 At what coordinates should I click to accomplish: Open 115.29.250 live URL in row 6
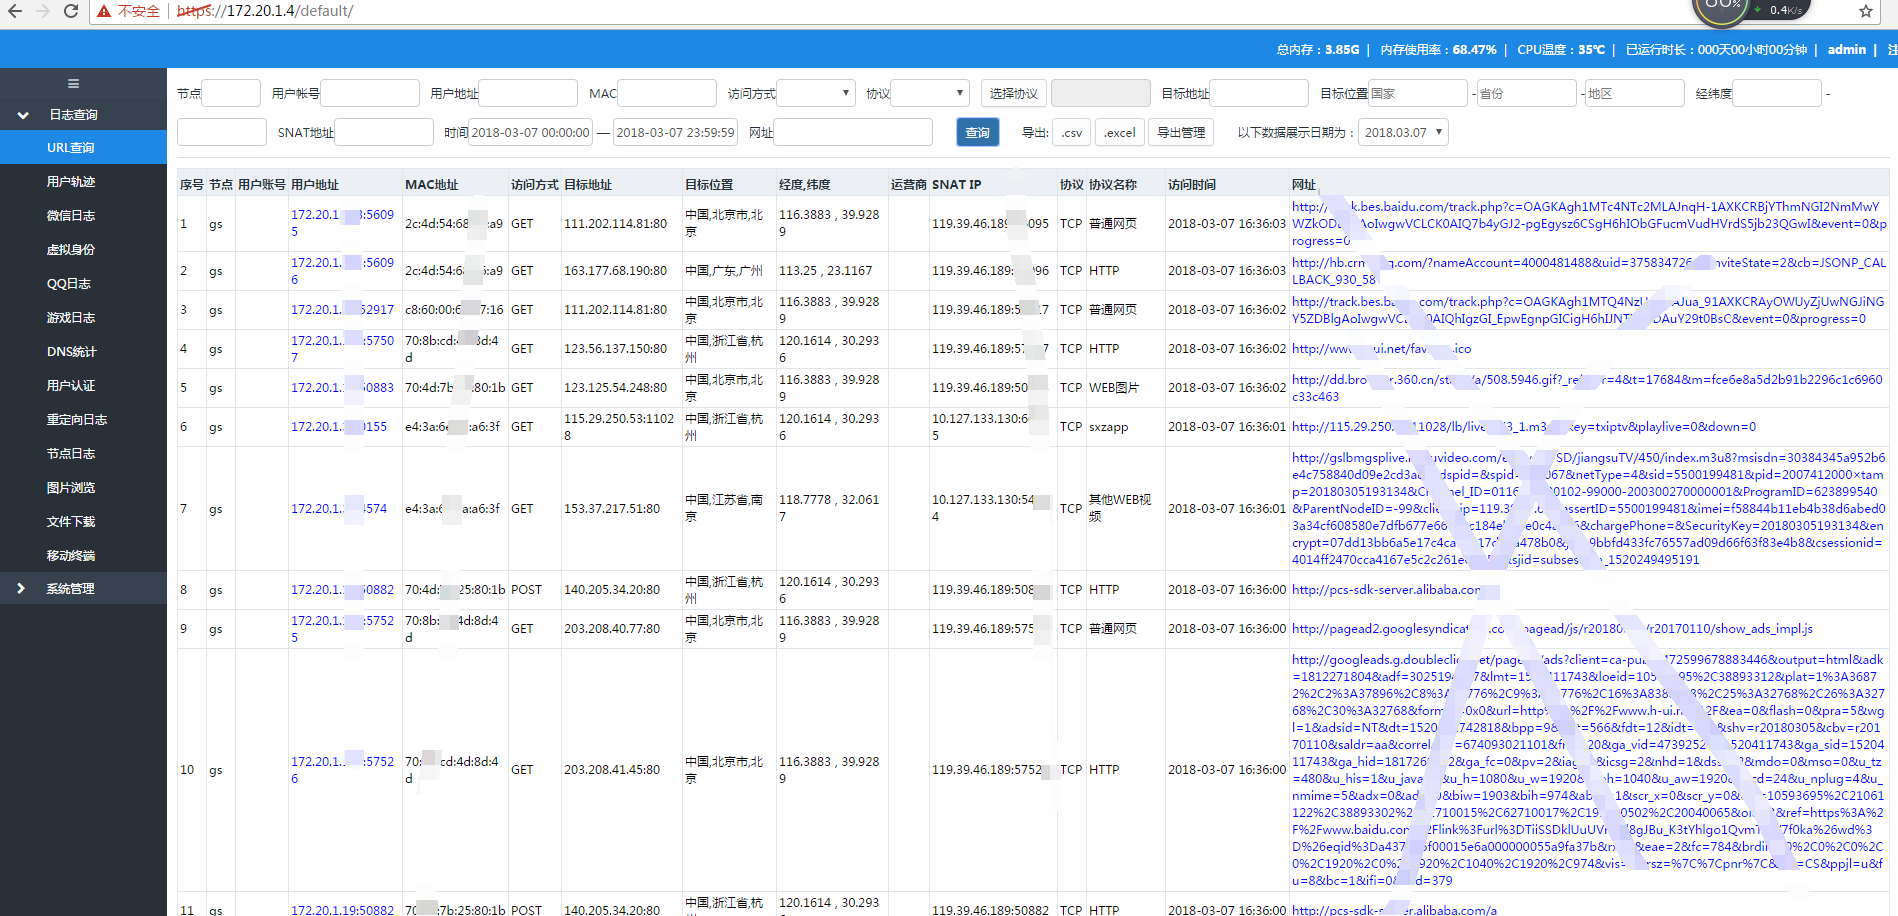tap(1524, 427)
